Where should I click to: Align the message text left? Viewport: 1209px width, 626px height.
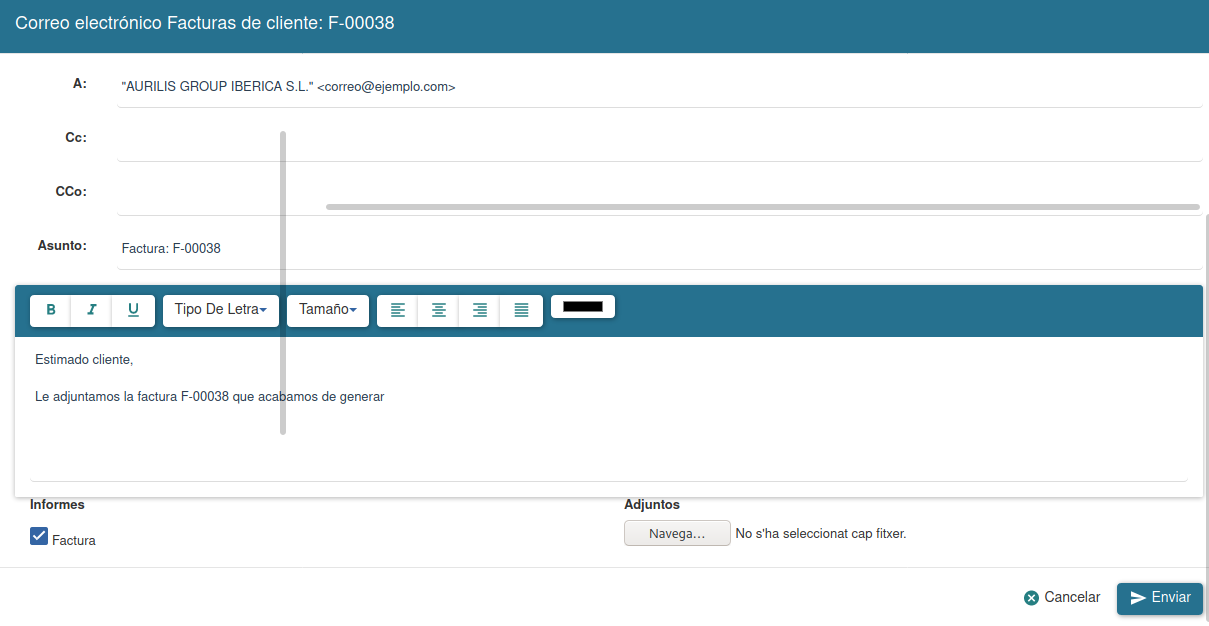[397, 310]
